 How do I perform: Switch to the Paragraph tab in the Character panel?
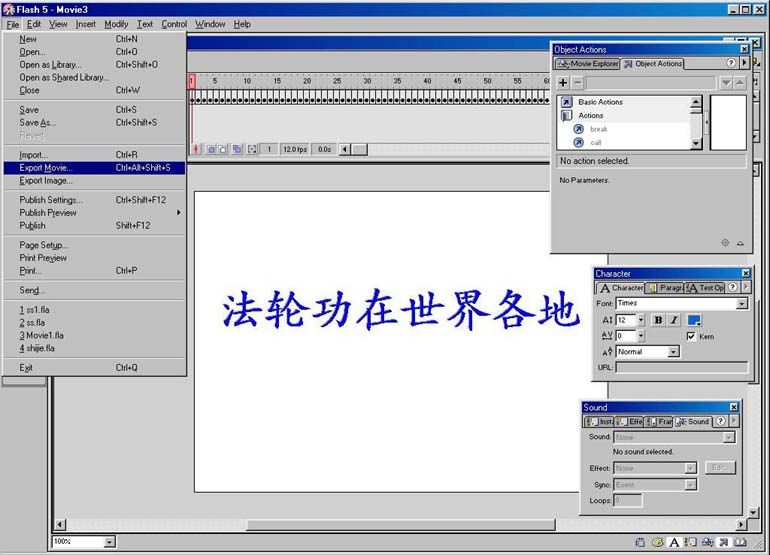click(x=665, y=288)
